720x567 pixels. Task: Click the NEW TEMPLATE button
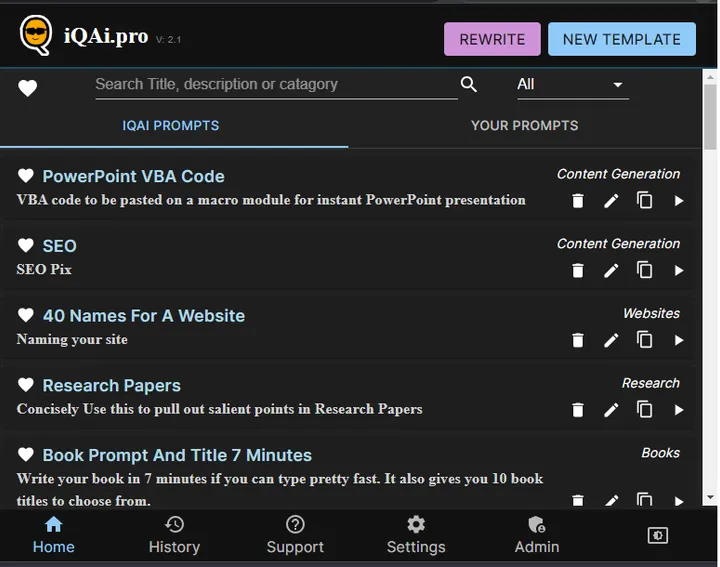(x=622, y=39)
